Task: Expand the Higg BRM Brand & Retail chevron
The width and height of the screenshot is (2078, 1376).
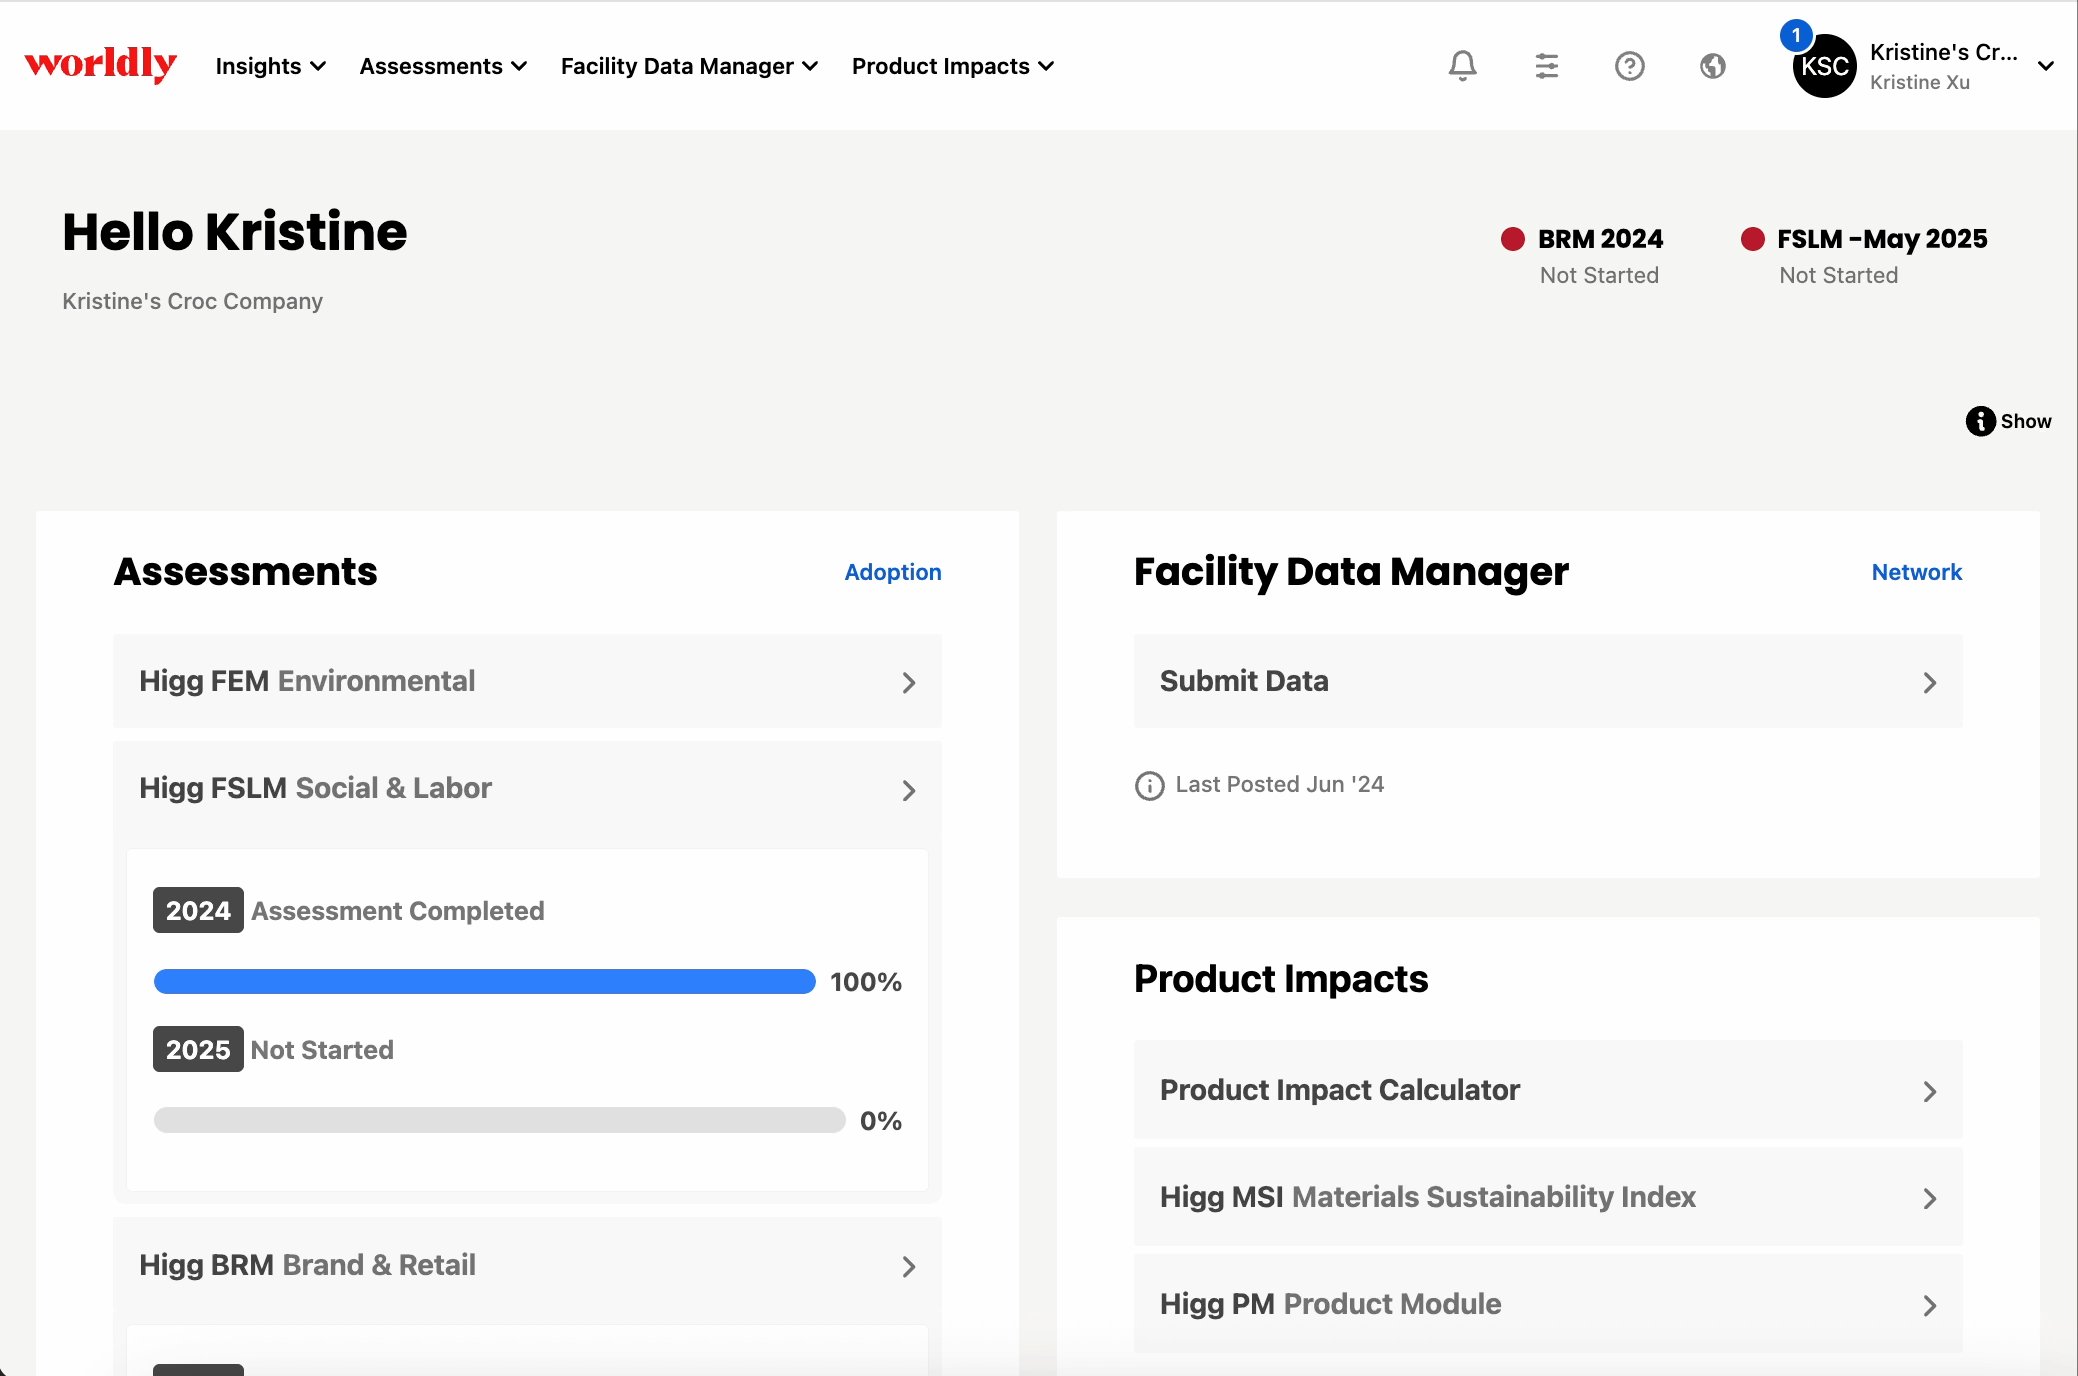Action: [x=908, y=1266]
